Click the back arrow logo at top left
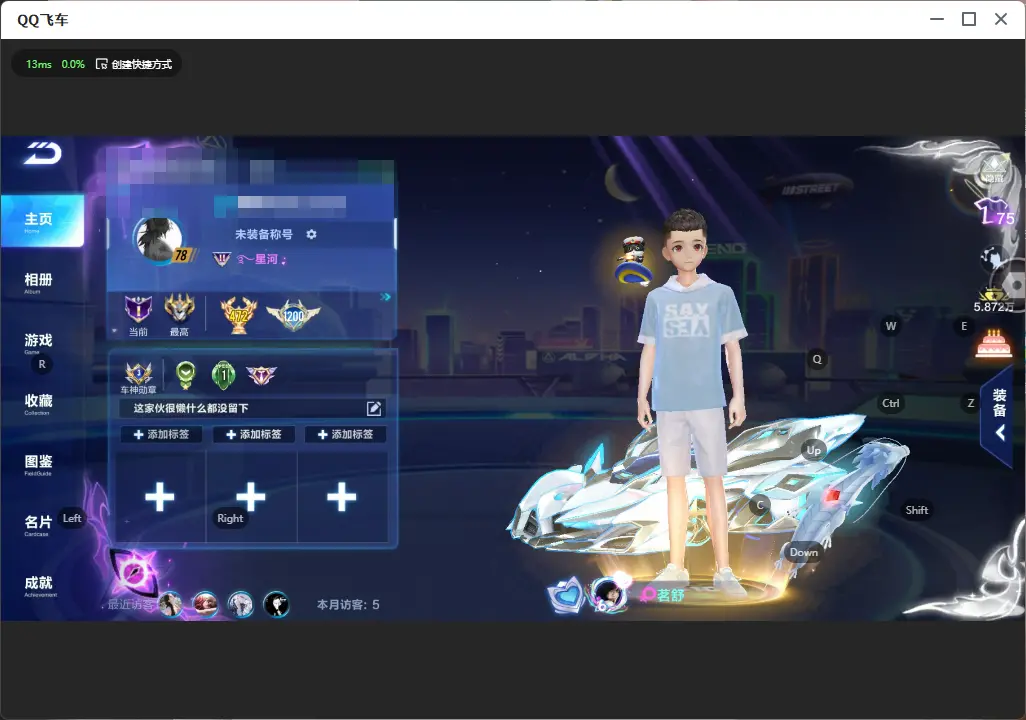The height and width of the screenshot is (720, 1026). (43, 153)
